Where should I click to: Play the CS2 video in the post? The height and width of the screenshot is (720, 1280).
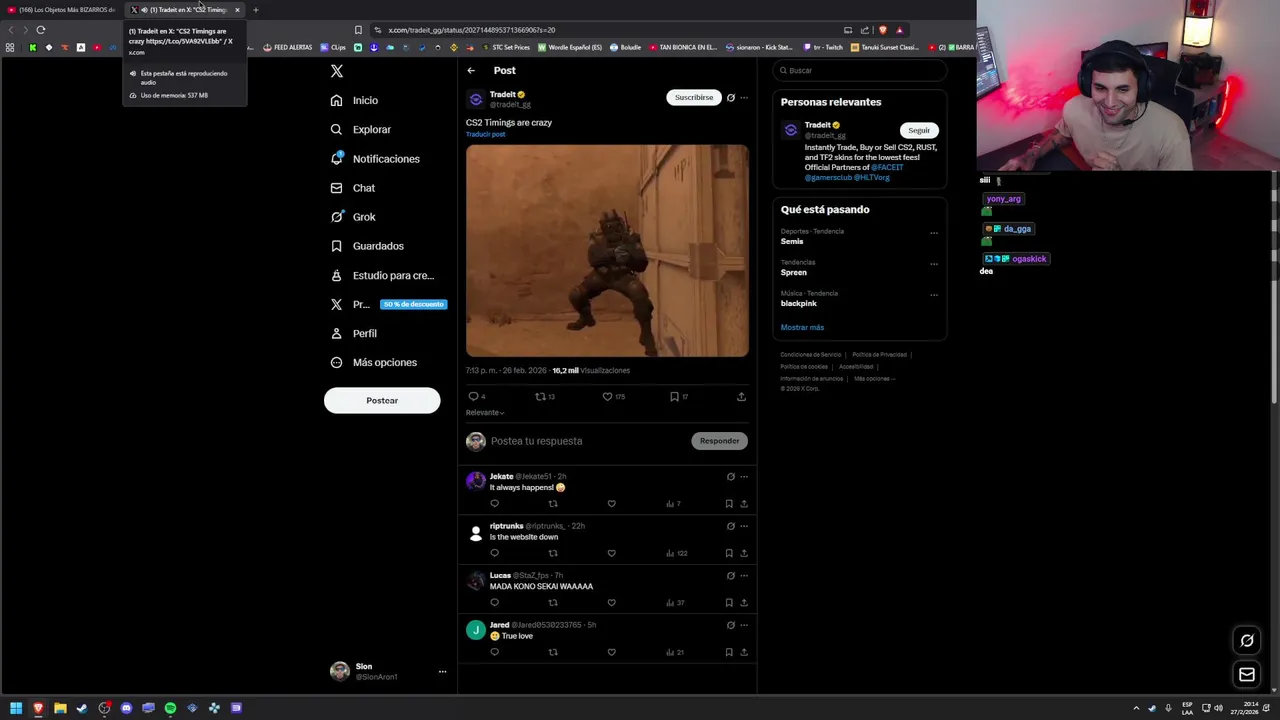coord(607,250)
